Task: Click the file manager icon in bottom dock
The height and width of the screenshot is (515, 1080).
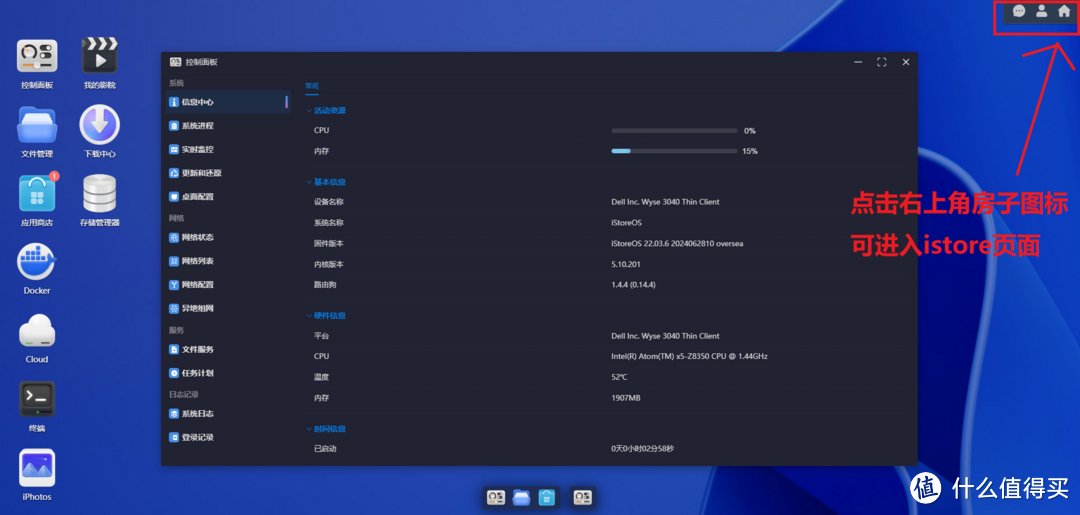Action: (521, 497)
